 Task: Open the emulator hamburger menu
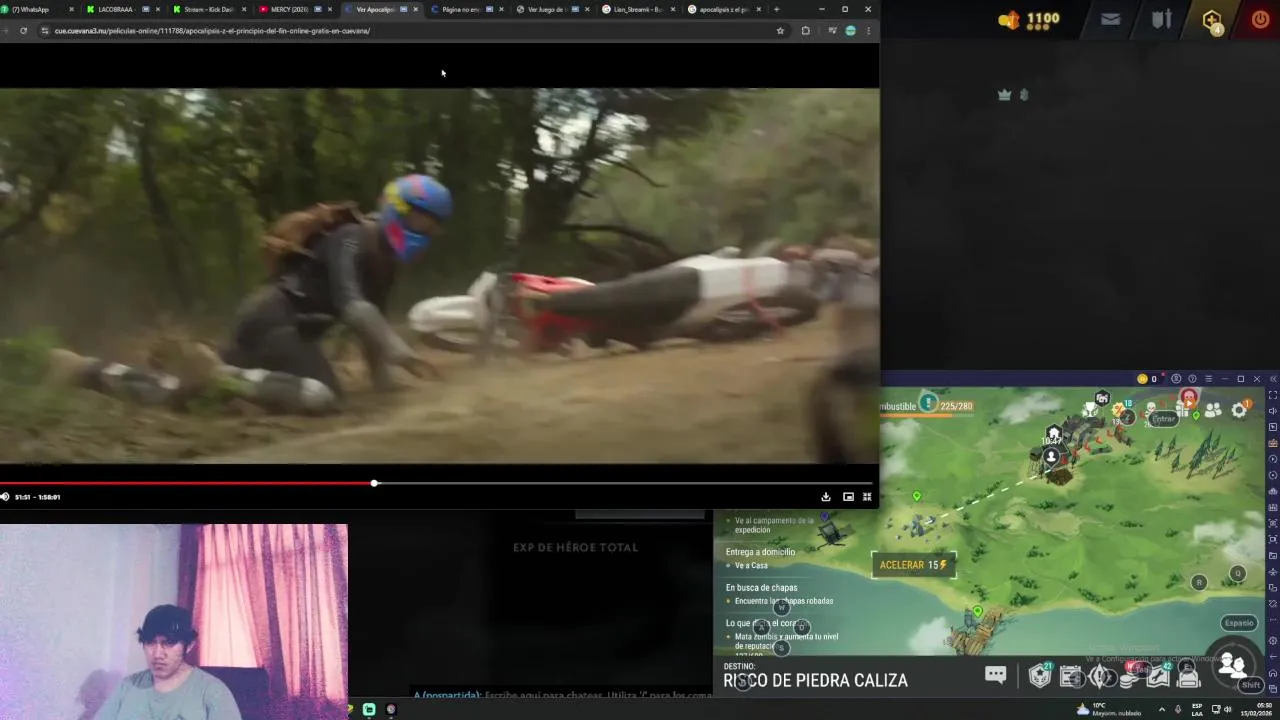1208,379
